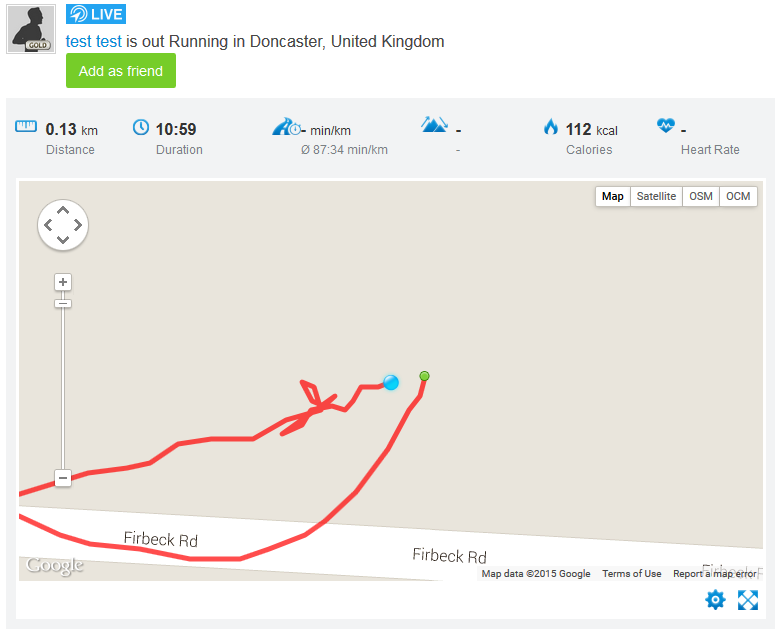Click the ruler distance icon
This screenshot has height=629, width=775.
pos(26,126)
